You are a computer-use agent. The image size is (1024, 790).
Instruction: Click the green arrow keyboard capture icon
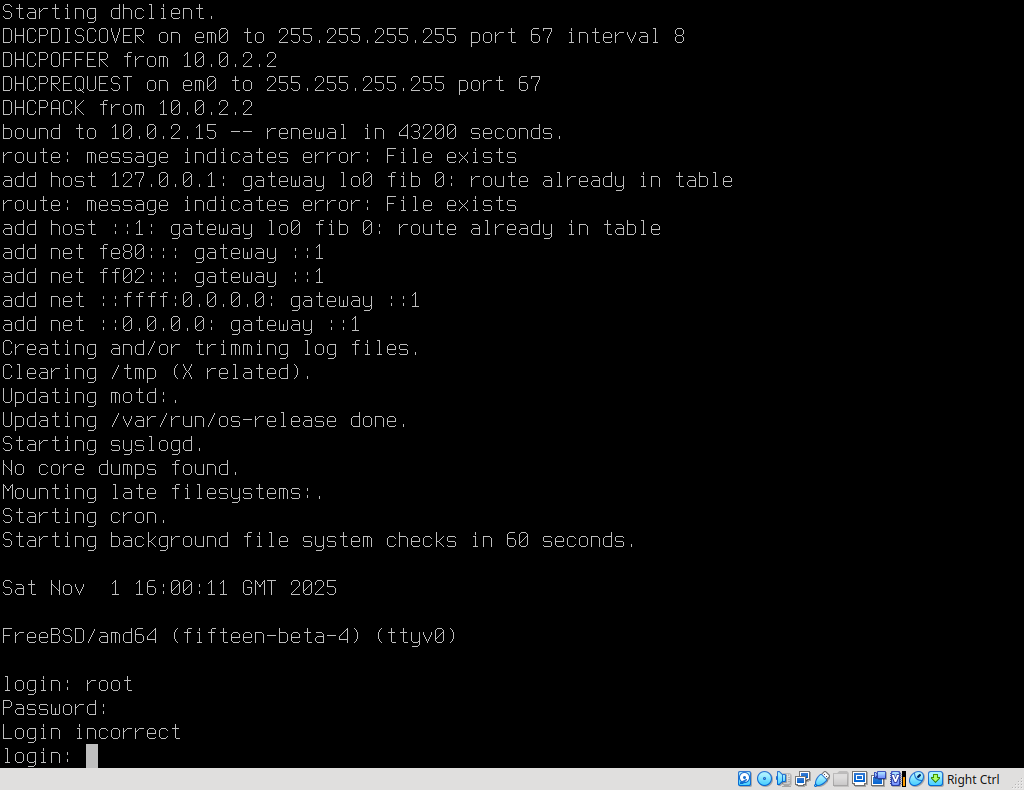coord(935,779)
